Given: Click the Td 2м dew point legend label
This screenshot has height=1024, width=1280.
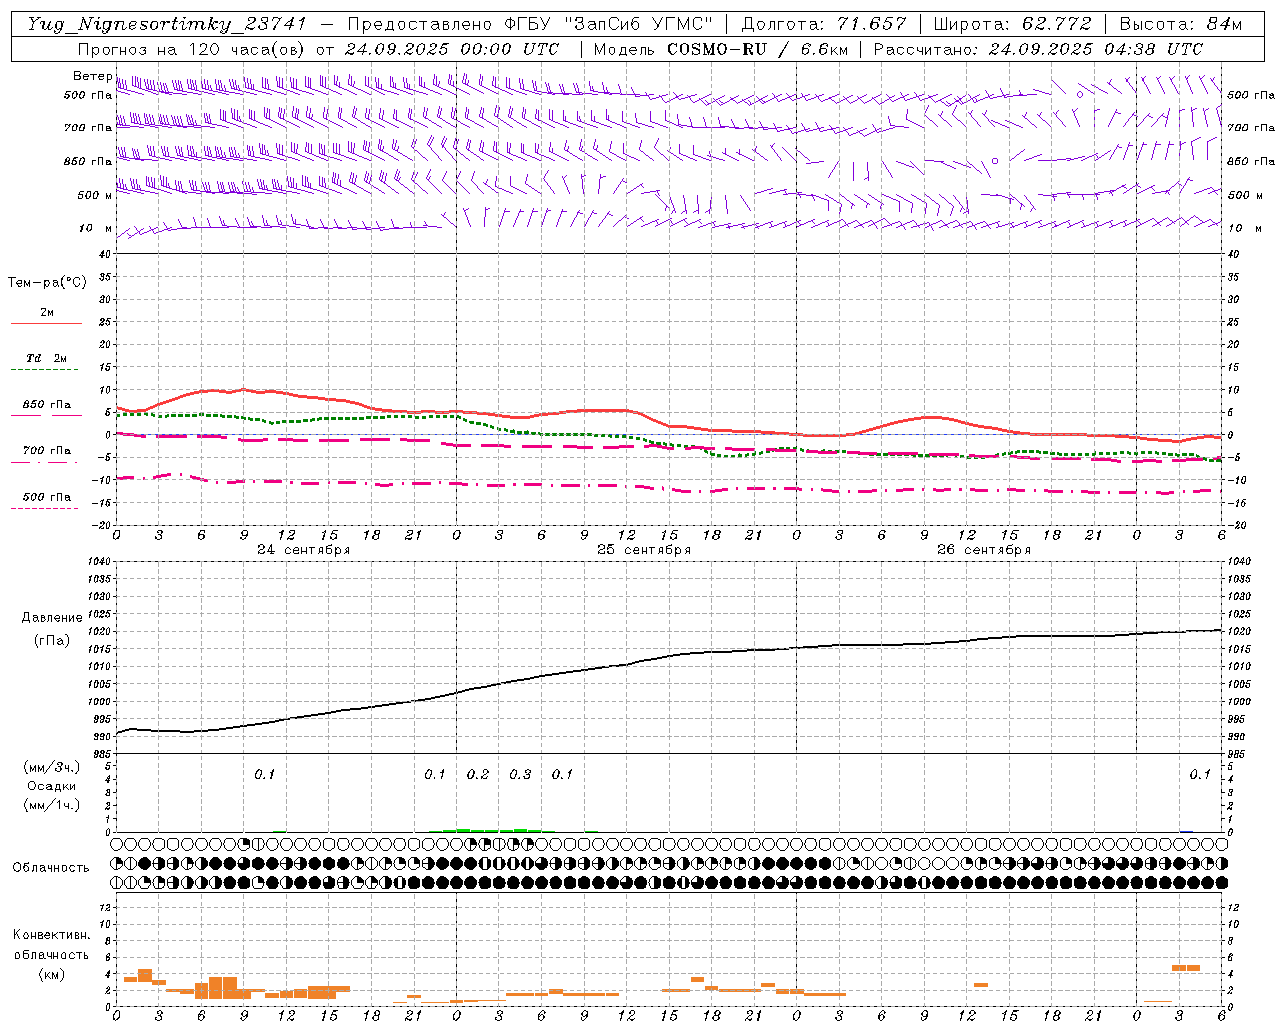Looking at the screenshot, I should (x=47, y=358).
